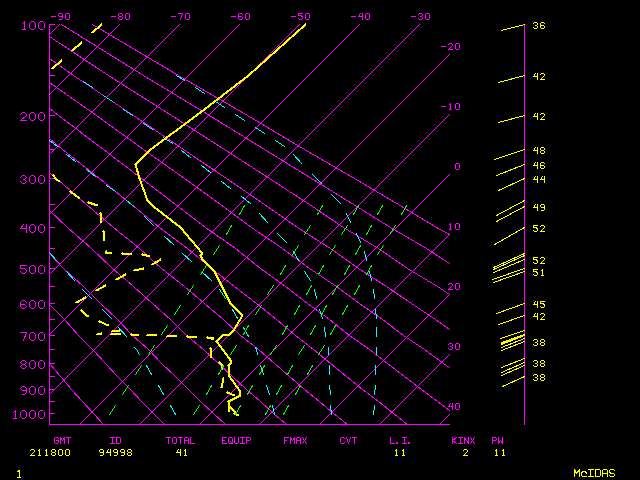Click the 0 degree isotherm label
The height and width of the screenshot is (480, 640).
(456, 166)
